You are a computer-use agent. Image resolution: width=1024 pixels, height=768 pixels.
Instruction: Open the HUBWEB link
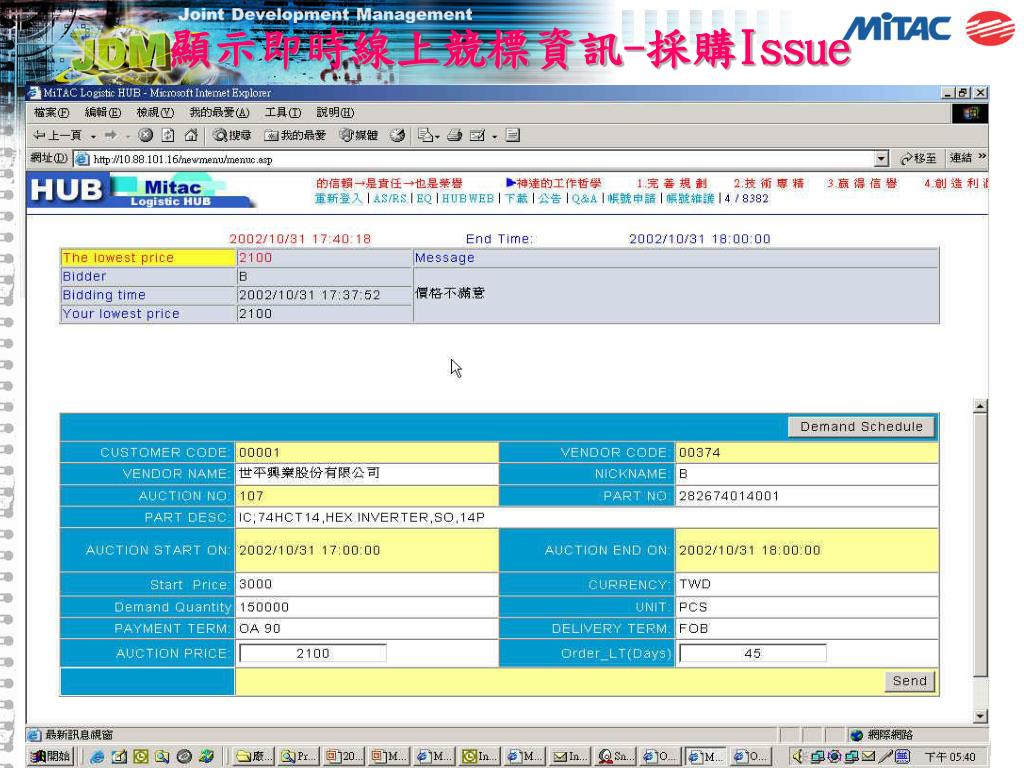tap(468, 199)
